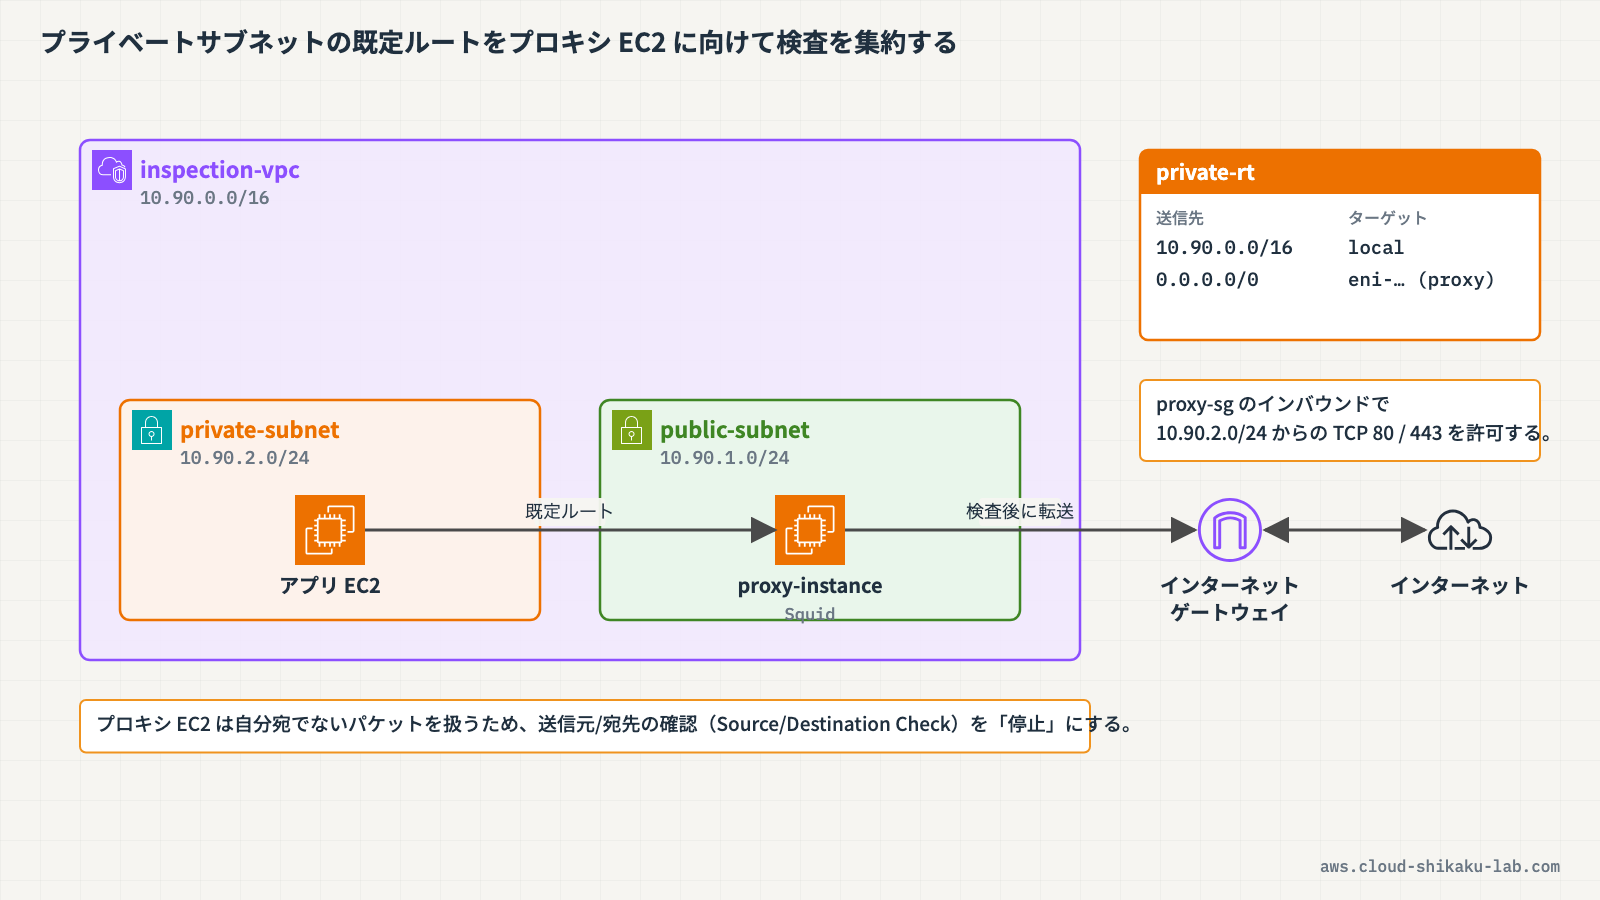Click the 10.90.2.0/24 subnet CIDR
The height and width of the screenshot is (900, 1600).
click(245, 458)
